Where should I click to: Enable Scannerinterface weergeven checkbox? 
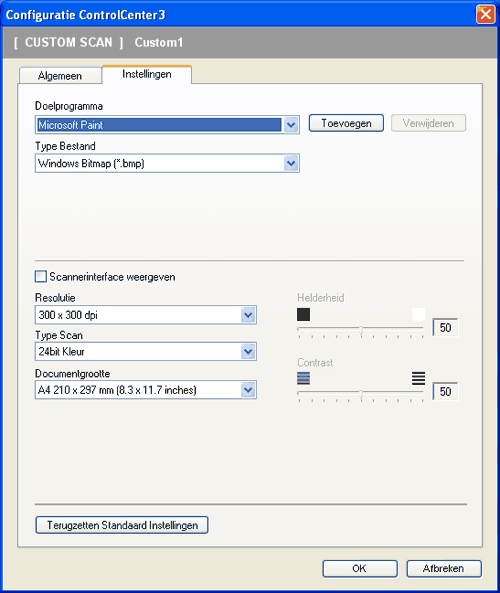coord(40,276)
